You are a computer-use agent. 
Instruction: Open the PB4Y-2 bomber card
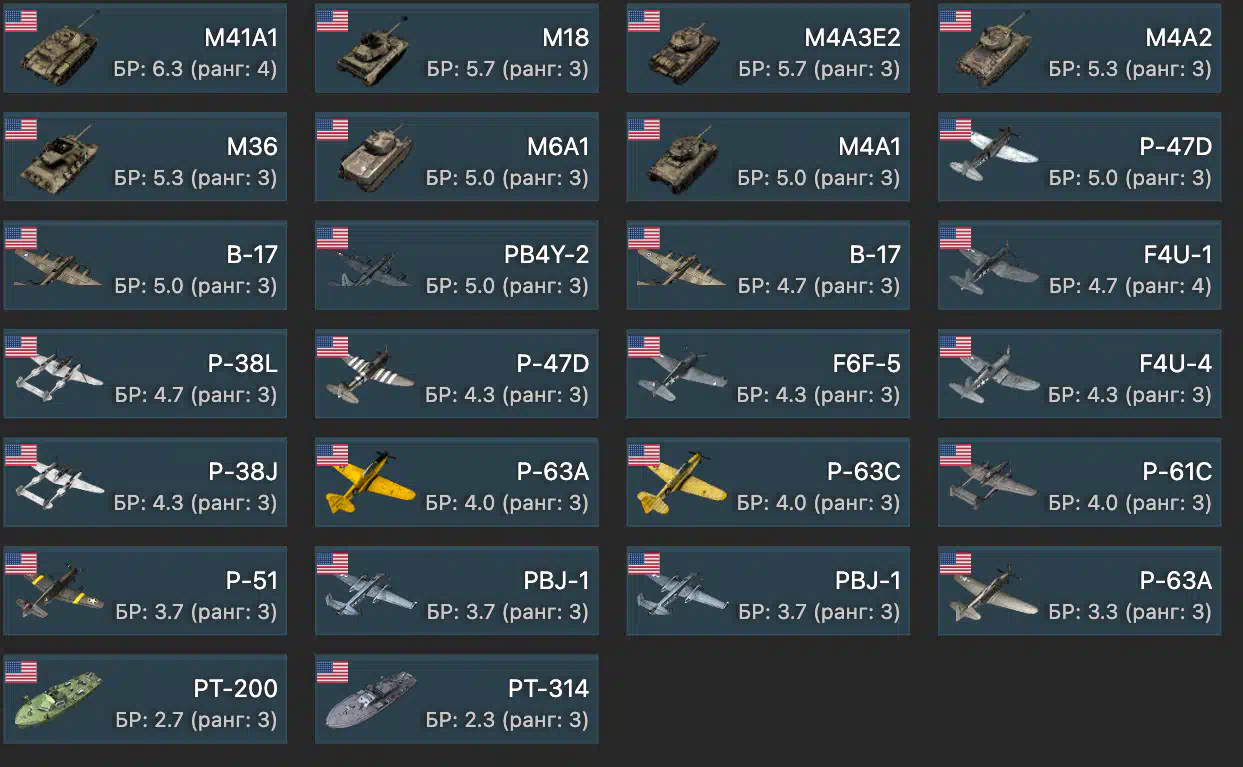click(x=457, y=266)
